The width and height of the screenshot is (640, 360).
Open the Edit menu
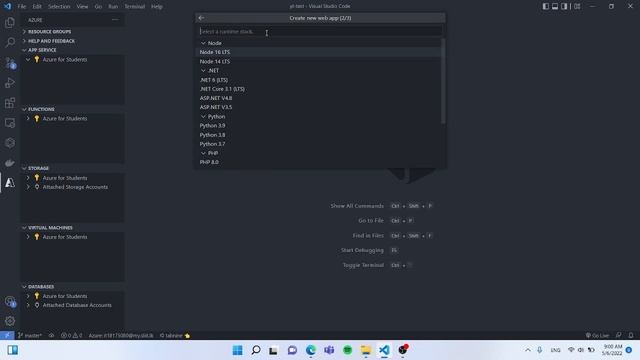point(37,7)
